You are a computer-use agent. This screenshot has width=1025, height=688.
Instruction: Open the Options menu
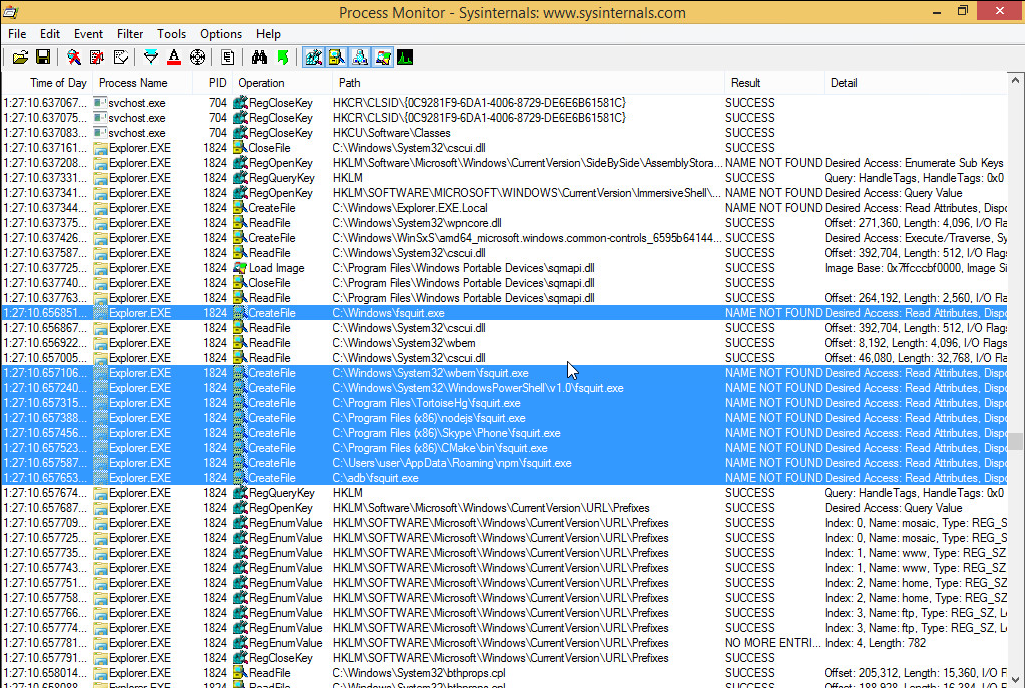pos(221,34)
